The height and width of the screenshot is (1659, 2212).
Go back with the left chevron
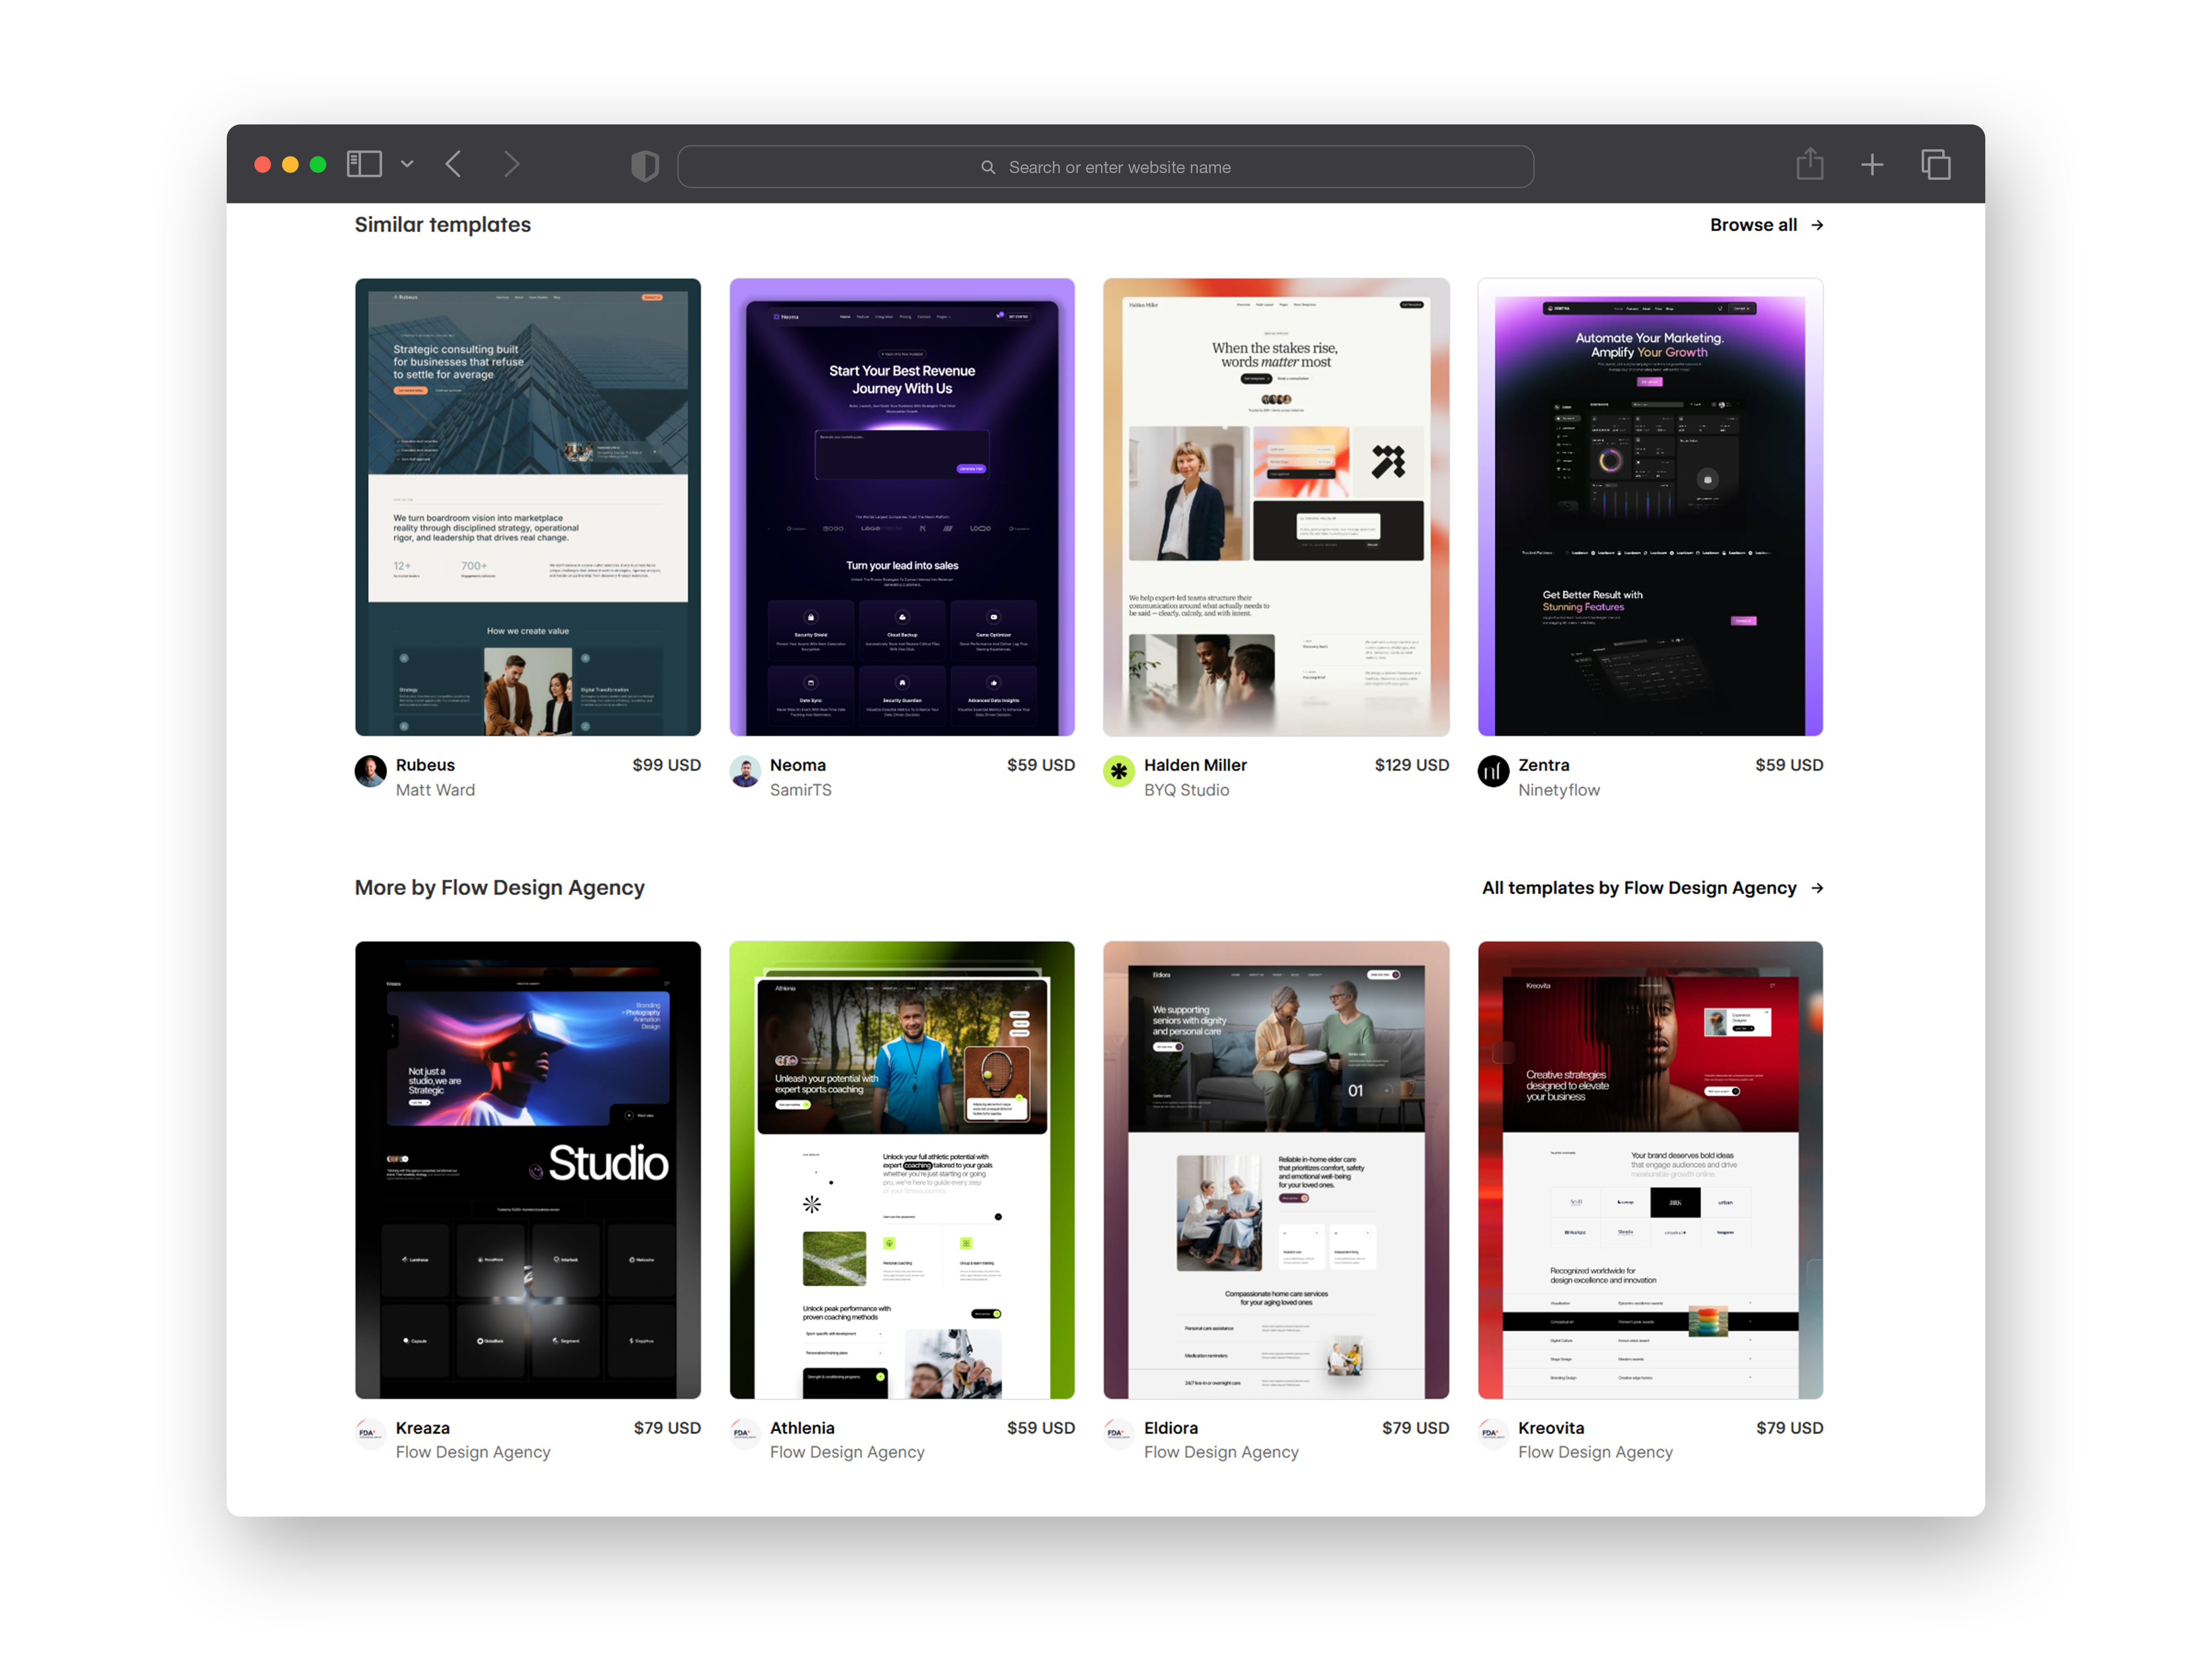[454, 164]
